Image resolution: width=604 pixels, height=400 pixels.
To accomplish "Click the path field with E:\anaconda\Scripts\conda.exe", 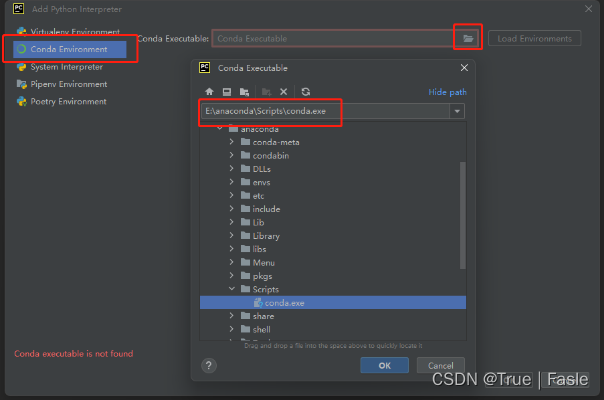I will coord(325,111).
